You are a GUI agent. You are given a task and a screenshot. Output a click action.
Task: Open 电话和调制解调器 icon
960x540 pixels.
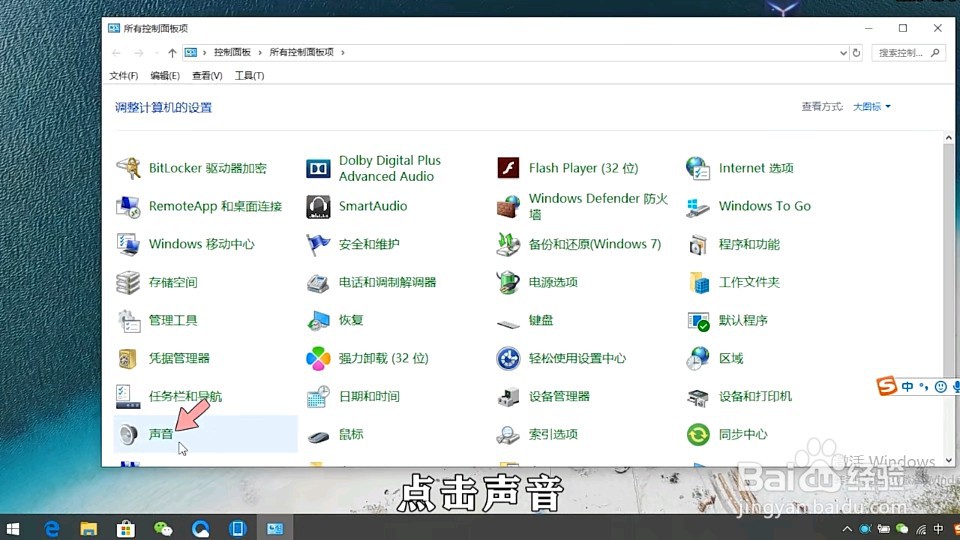tap(318, 283)
